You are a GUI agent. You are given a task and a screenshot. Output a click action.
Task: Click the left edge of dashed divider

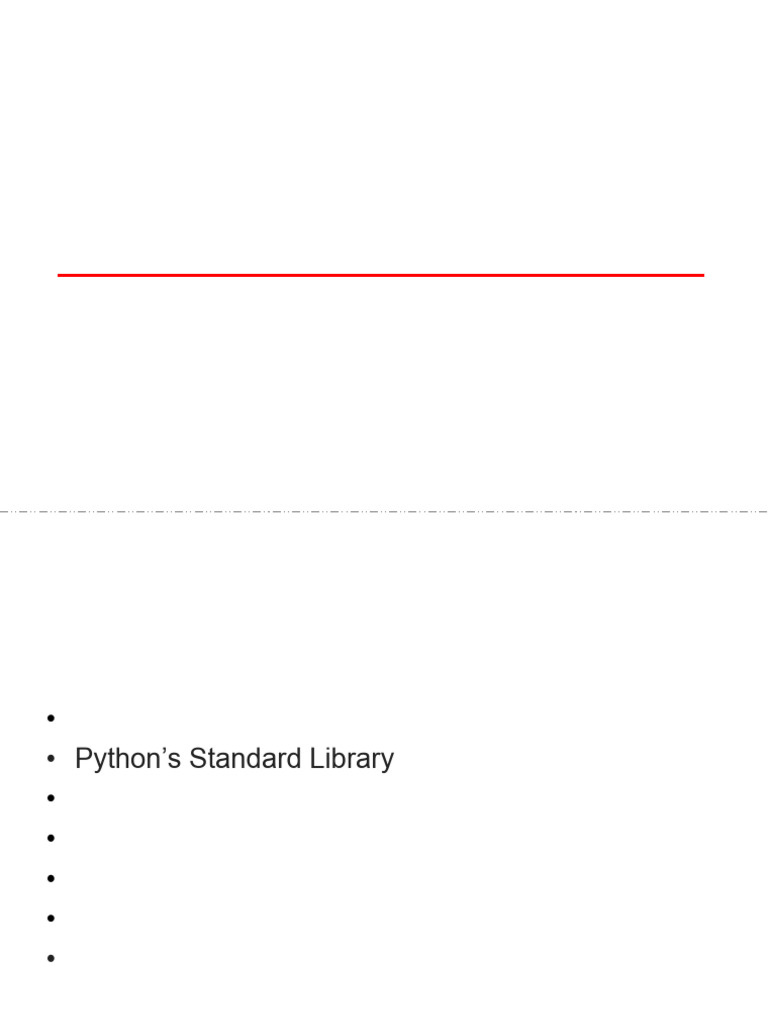click(5, 511)
